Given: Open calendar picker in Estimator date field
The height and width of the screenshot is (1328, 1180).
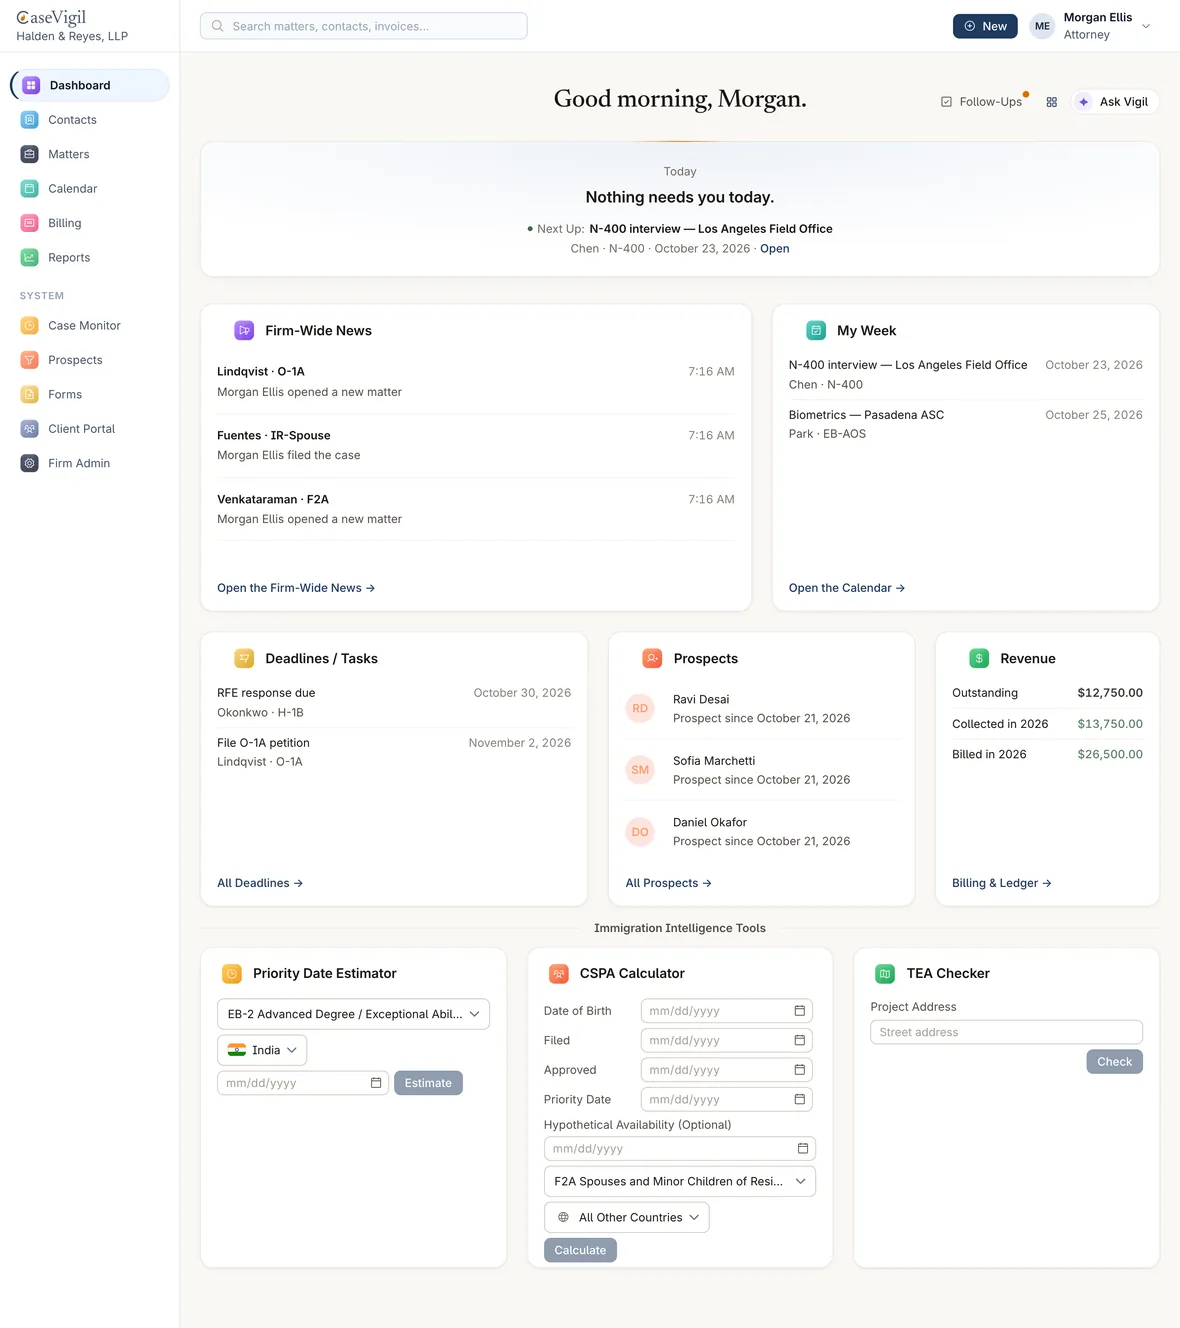Looking at the screenshot, I should 376,1083.
